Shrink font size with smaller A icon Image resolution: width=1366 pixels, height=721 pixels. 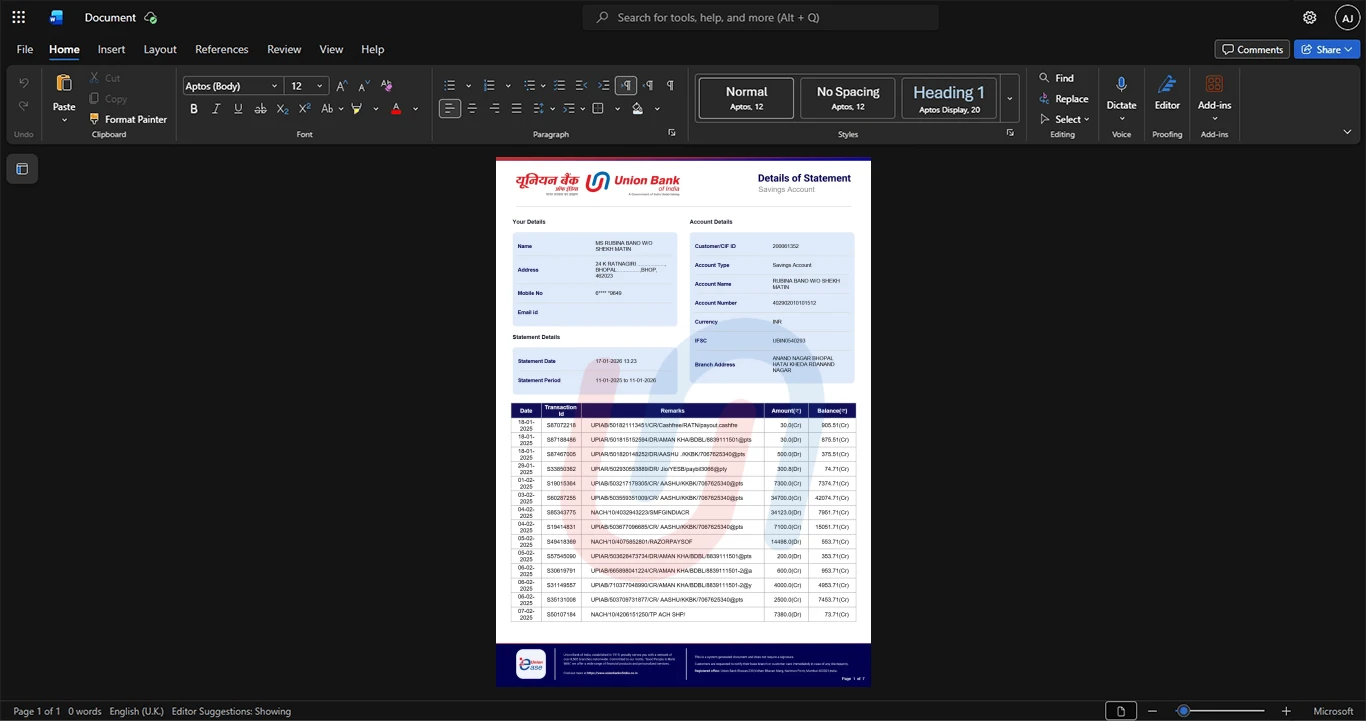364,86
